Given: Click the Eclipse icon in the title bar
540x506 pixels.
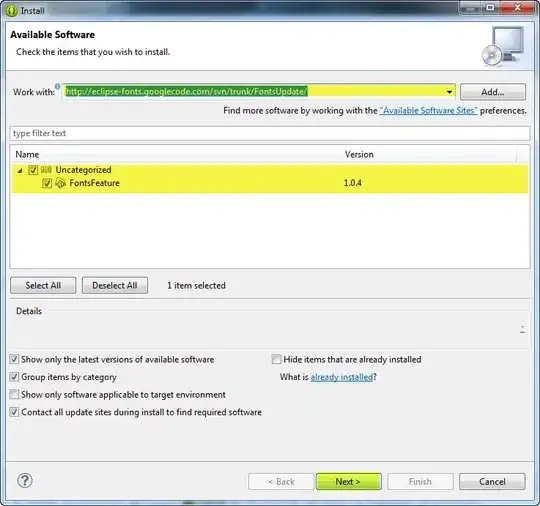Looking at the screenshot, I should (x=11, y=11).
